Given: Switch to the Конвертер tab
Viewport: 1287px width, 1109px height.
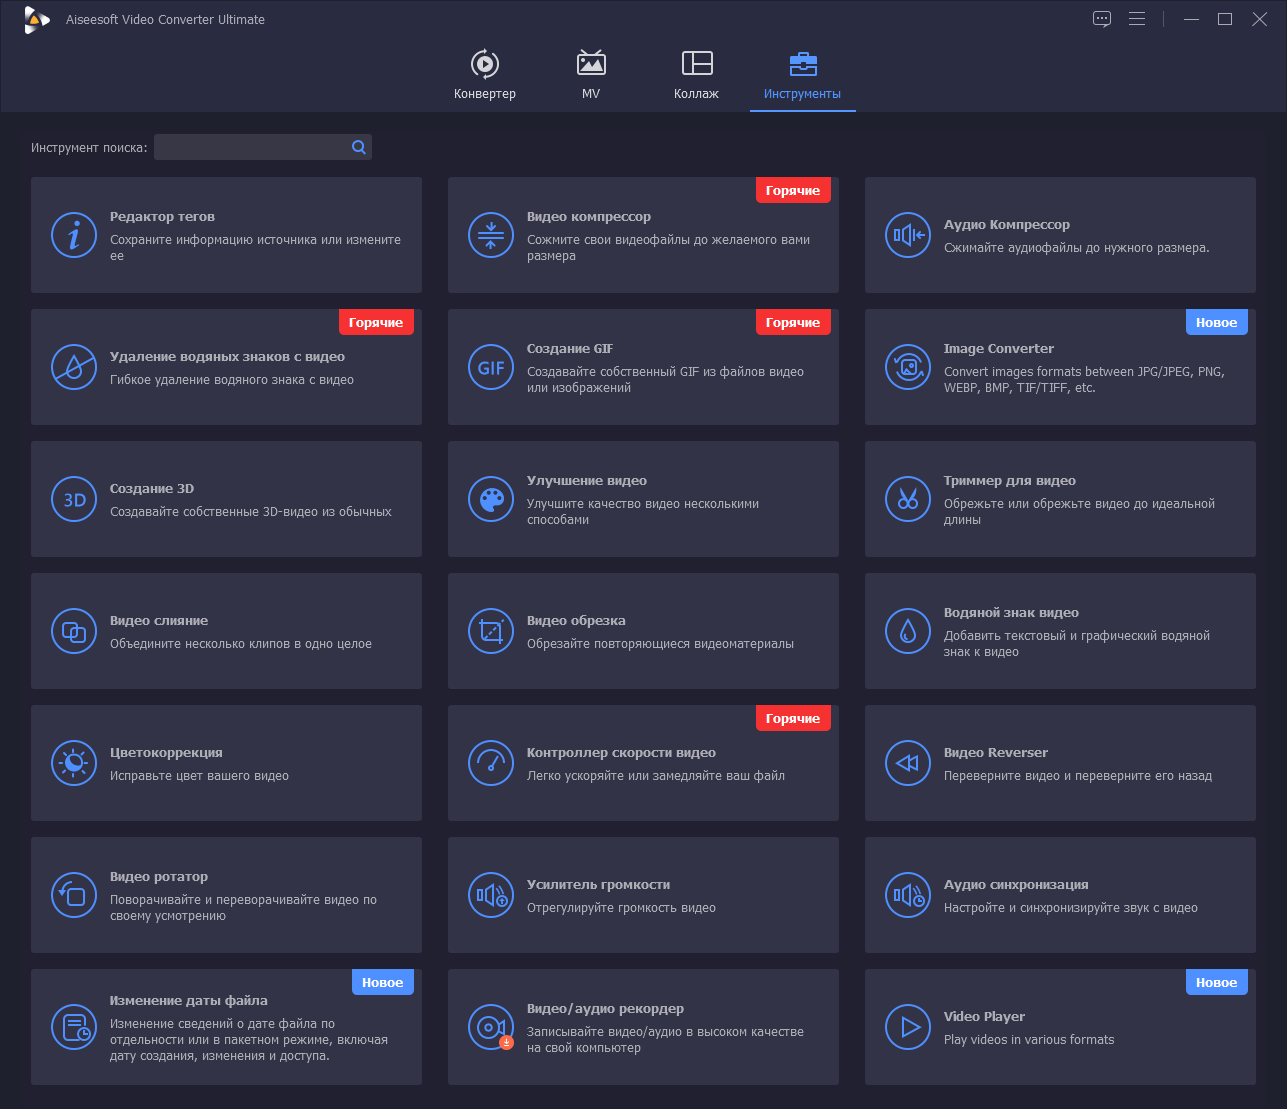Looking at the screenshot, I should click(485, 75).
